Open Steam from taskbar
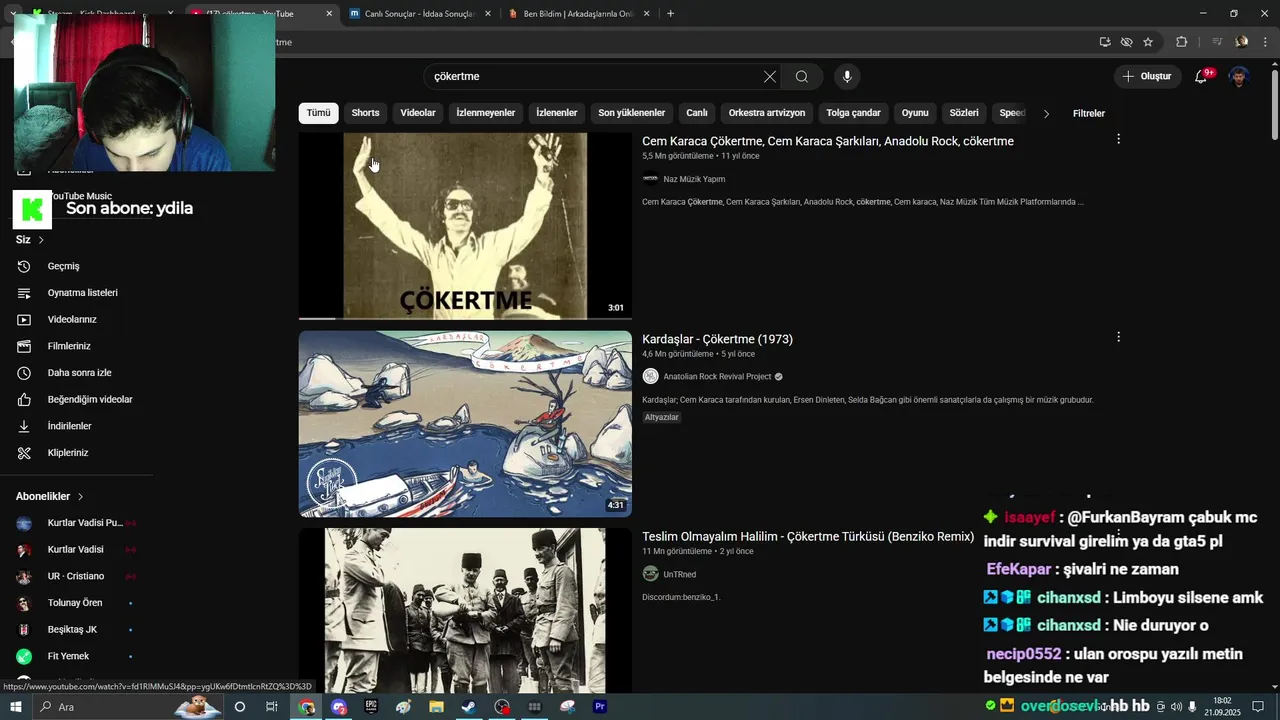Screen dimensions: 1280x720 click(x=469, y=707)
